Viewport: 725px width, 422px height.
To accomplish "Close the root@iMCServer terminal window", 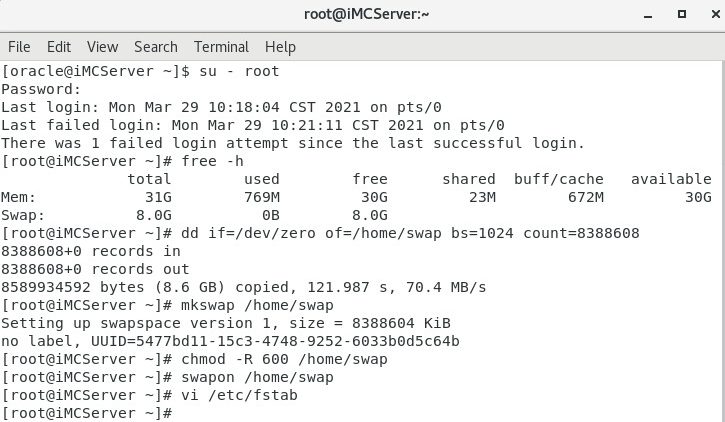I will click(x=715, y=14).
